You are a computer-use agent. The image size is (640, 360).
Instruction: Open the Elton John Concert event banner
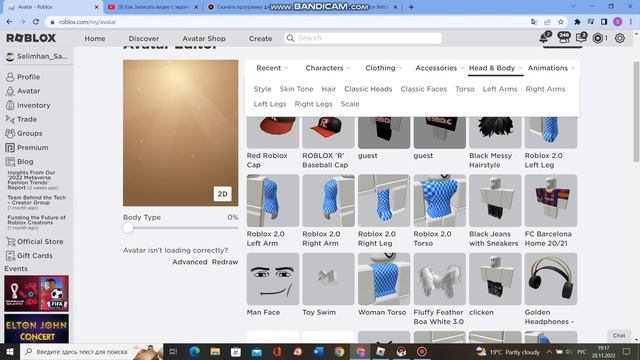tap(36, 329)
